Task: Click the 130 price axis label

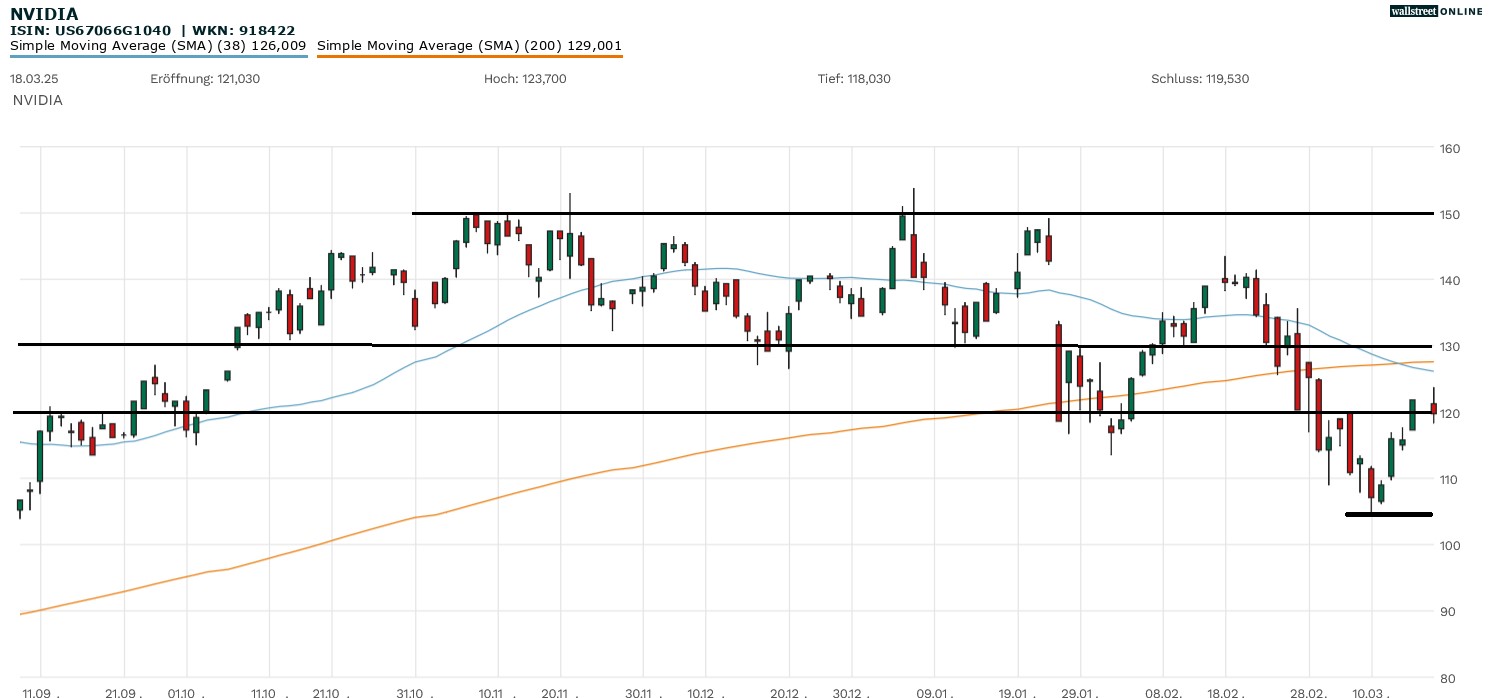Action: [x=1450, y=347]
